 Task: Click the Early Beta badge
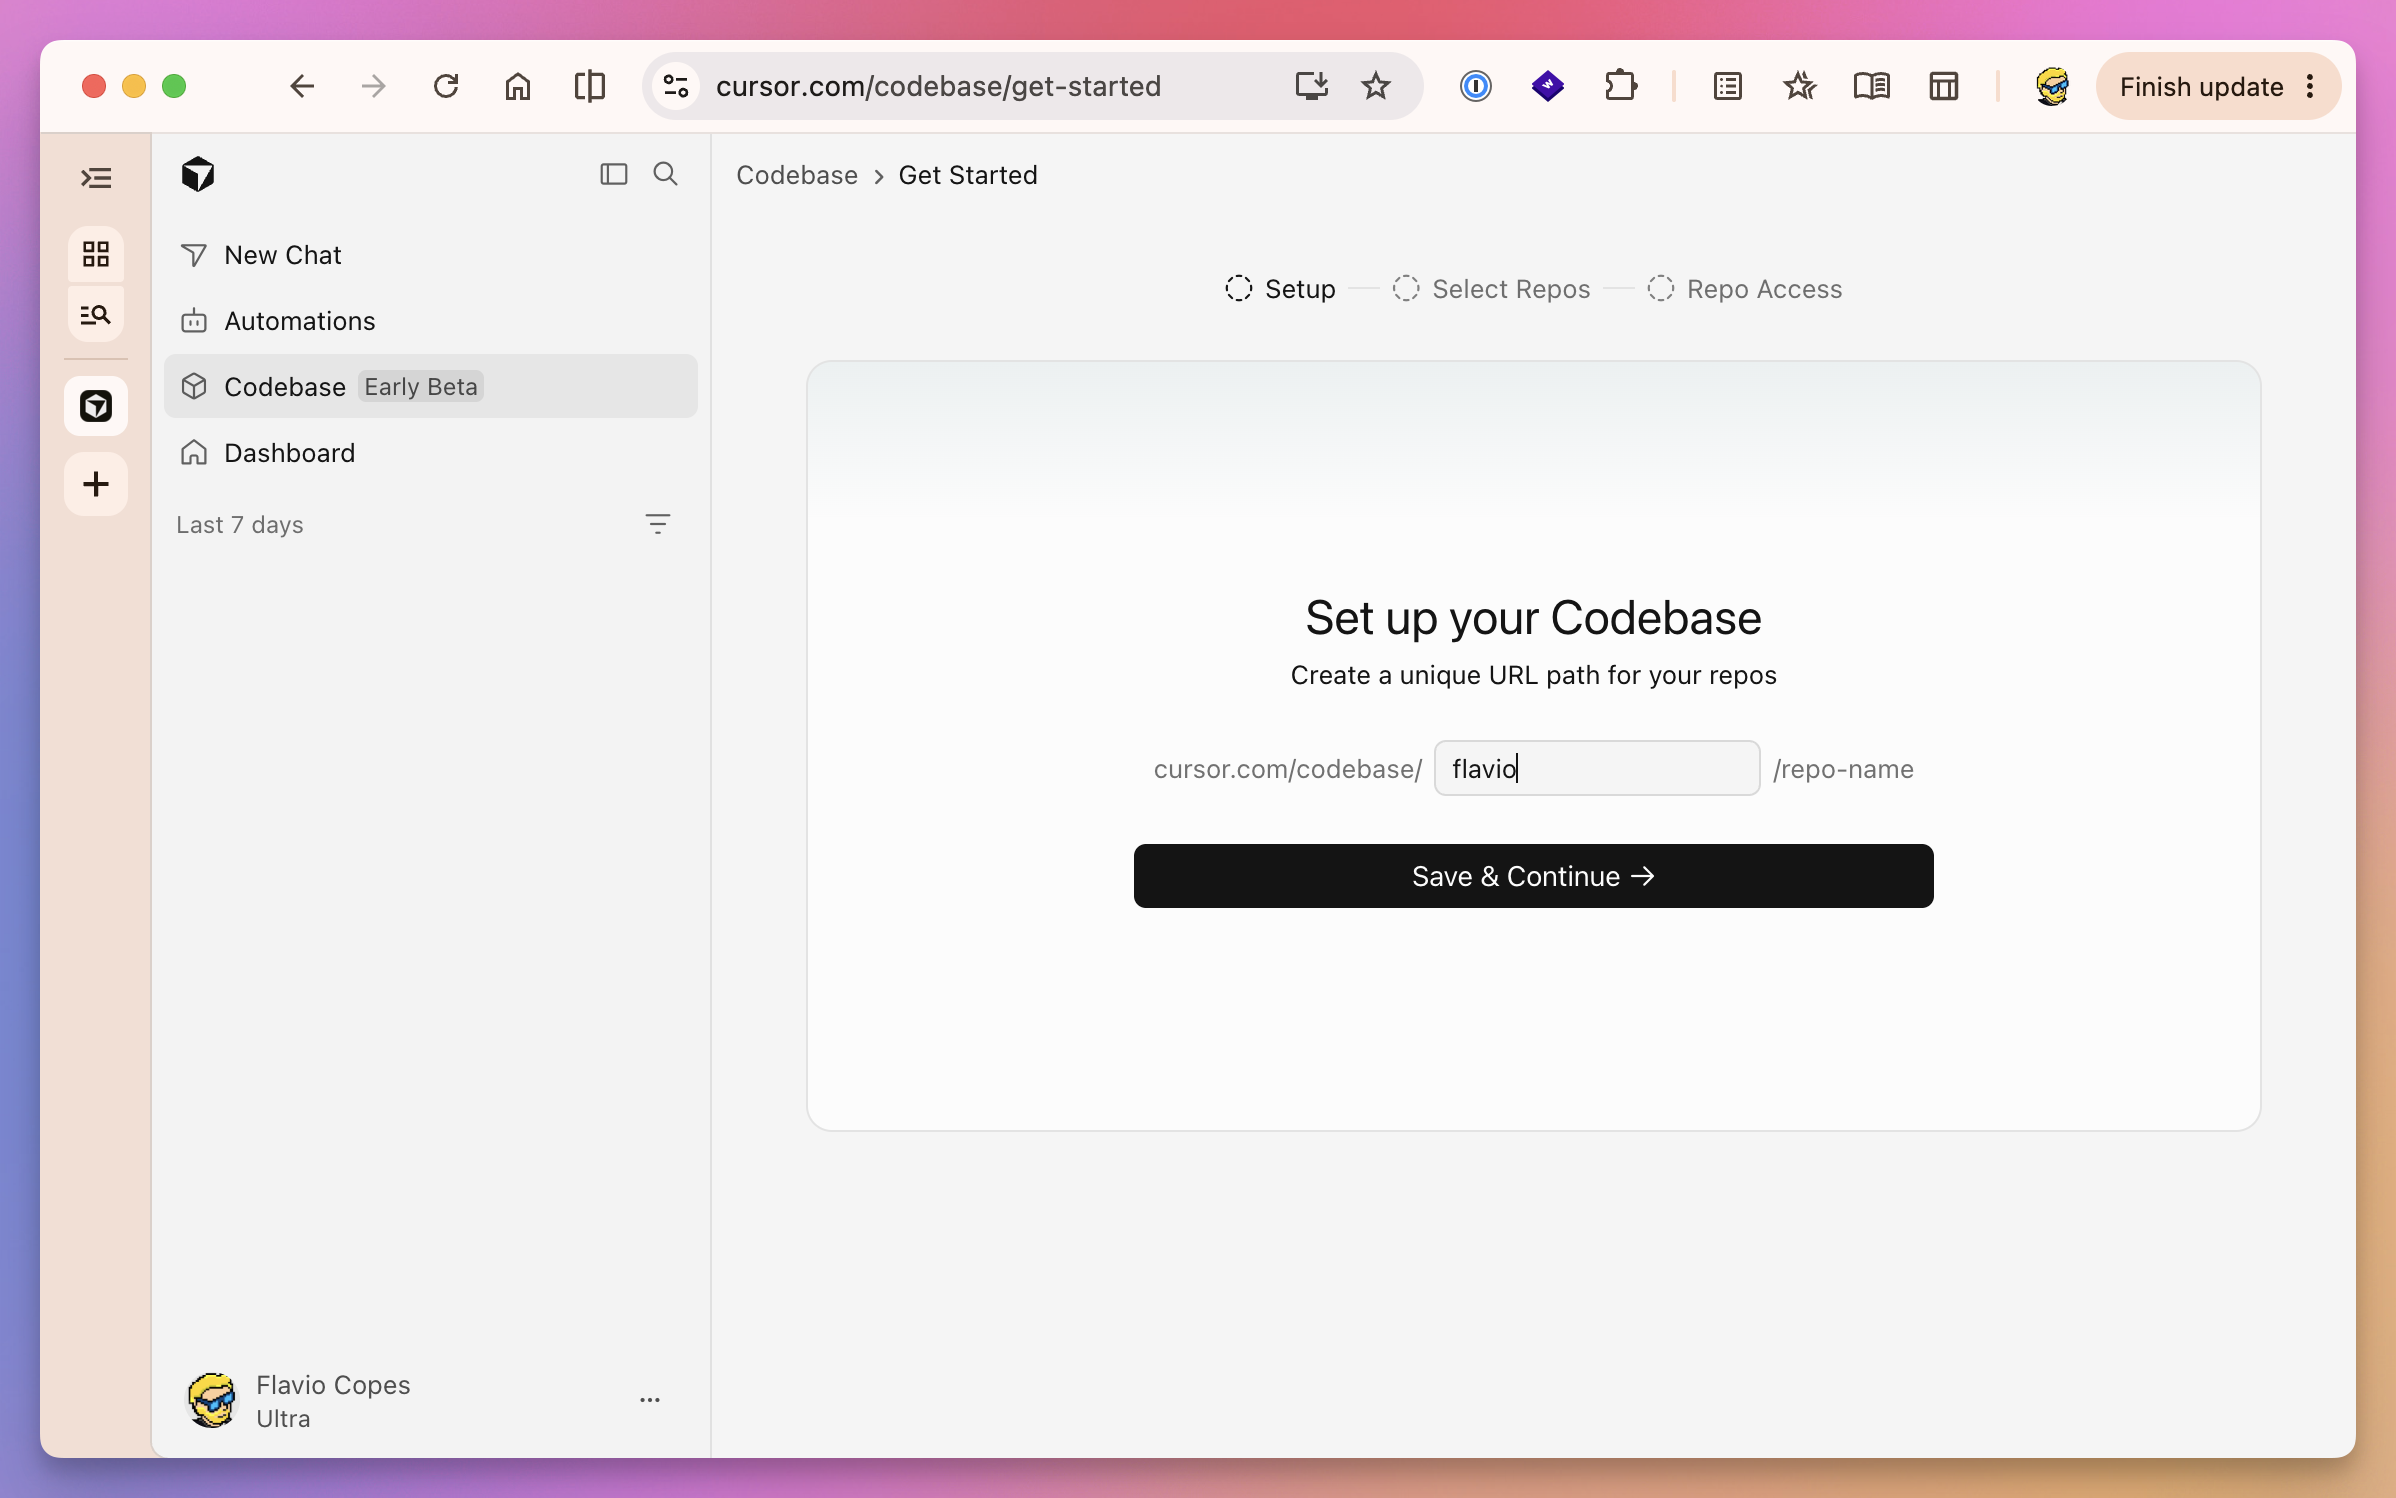pyautogui.click(x=421, y=387)
